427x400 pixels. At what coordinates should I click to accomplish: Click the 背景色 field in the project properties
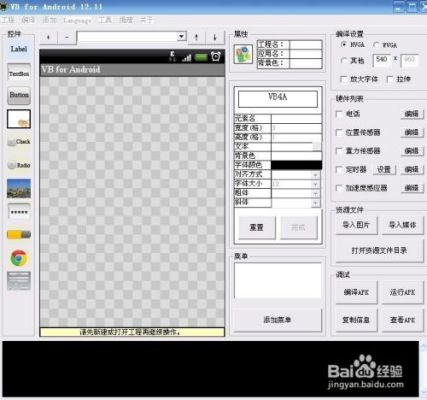[x=305, y=63]
